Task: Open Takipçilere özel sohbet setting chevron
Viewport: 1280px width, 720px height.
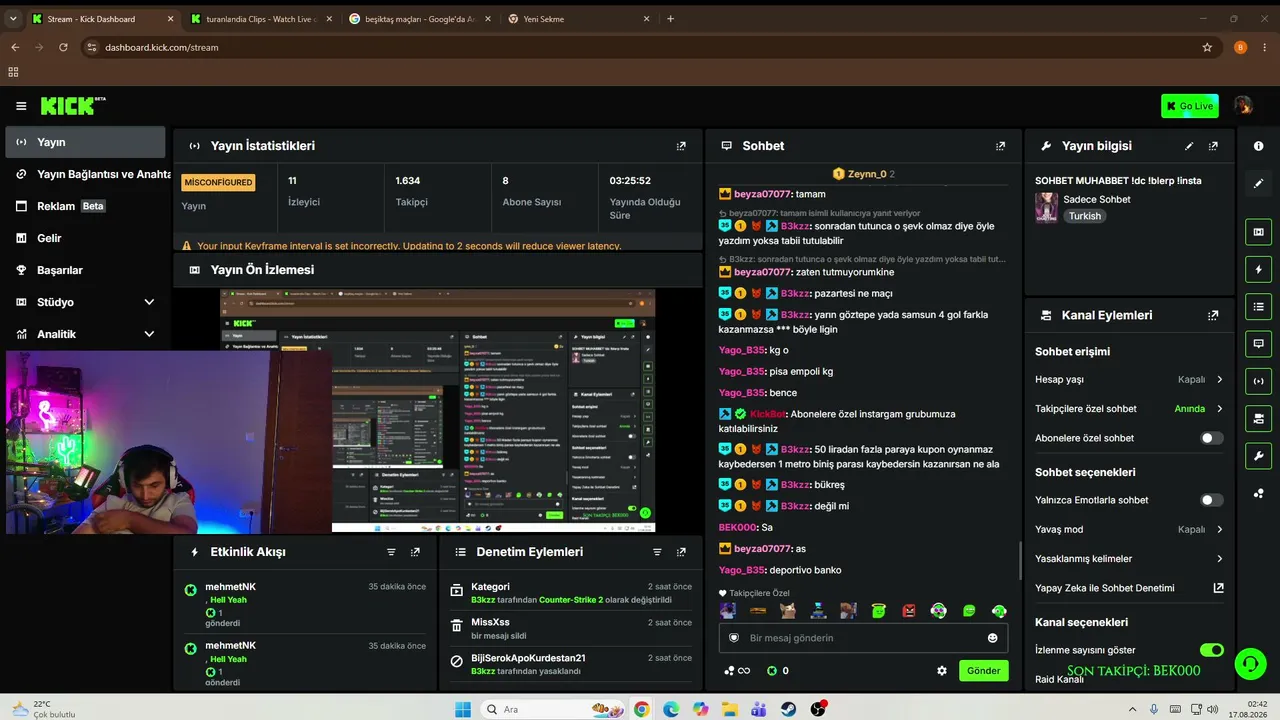Action: [1219, 409]
